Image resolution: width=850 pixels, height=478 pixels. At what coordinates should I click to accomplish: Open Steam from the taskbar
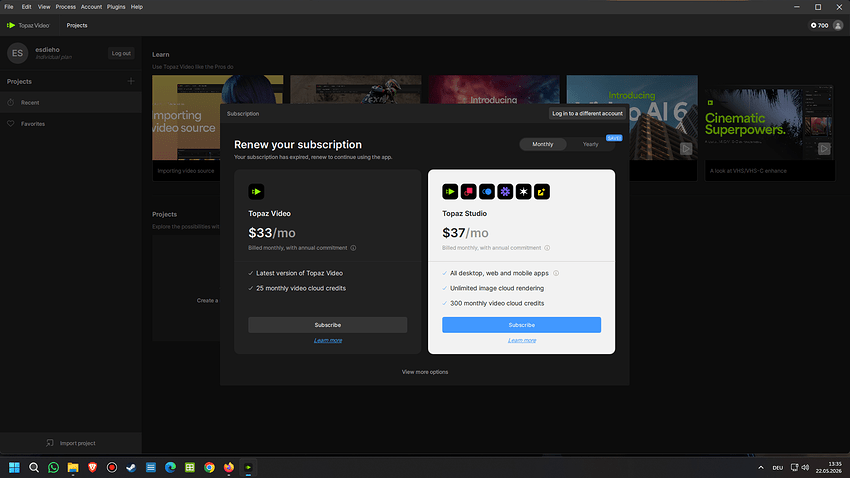pyautogui.click(x=131, y=467)
